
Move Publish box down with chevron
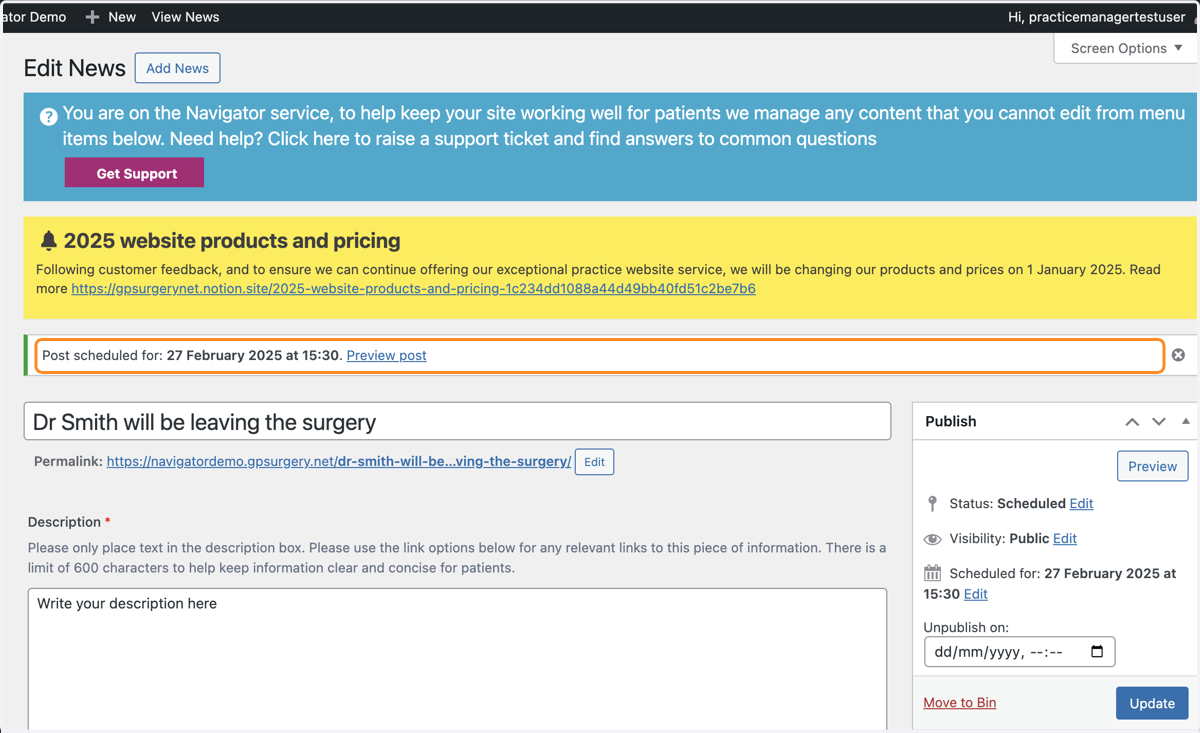click(1159, 422)
